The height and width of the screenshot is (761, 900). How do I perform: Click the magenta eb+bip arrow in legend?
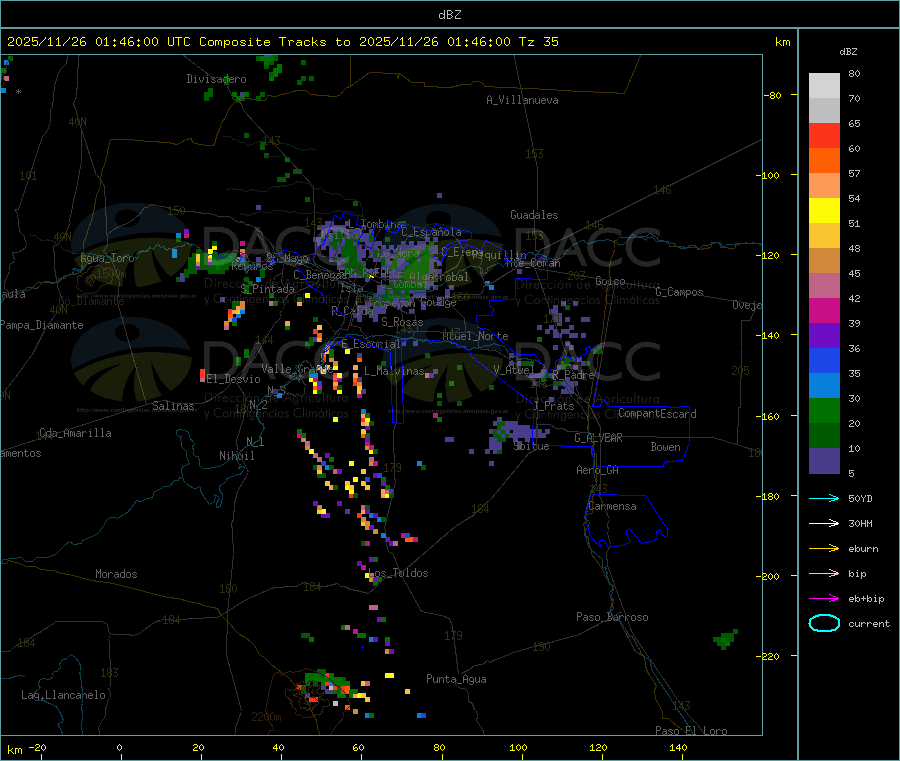(x=824, y=598)
